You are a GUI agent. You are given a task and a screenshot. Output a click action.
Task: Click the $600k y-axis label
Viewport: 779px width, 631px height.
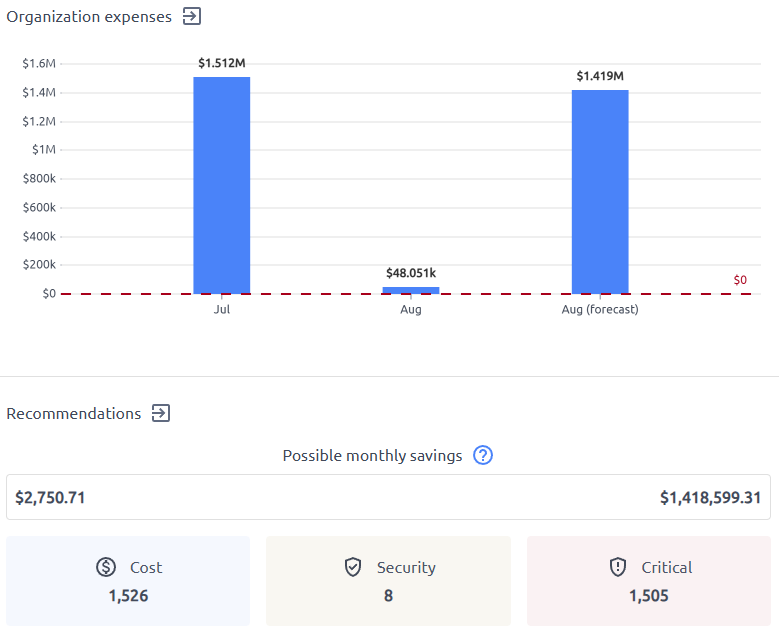click(39, 207)
